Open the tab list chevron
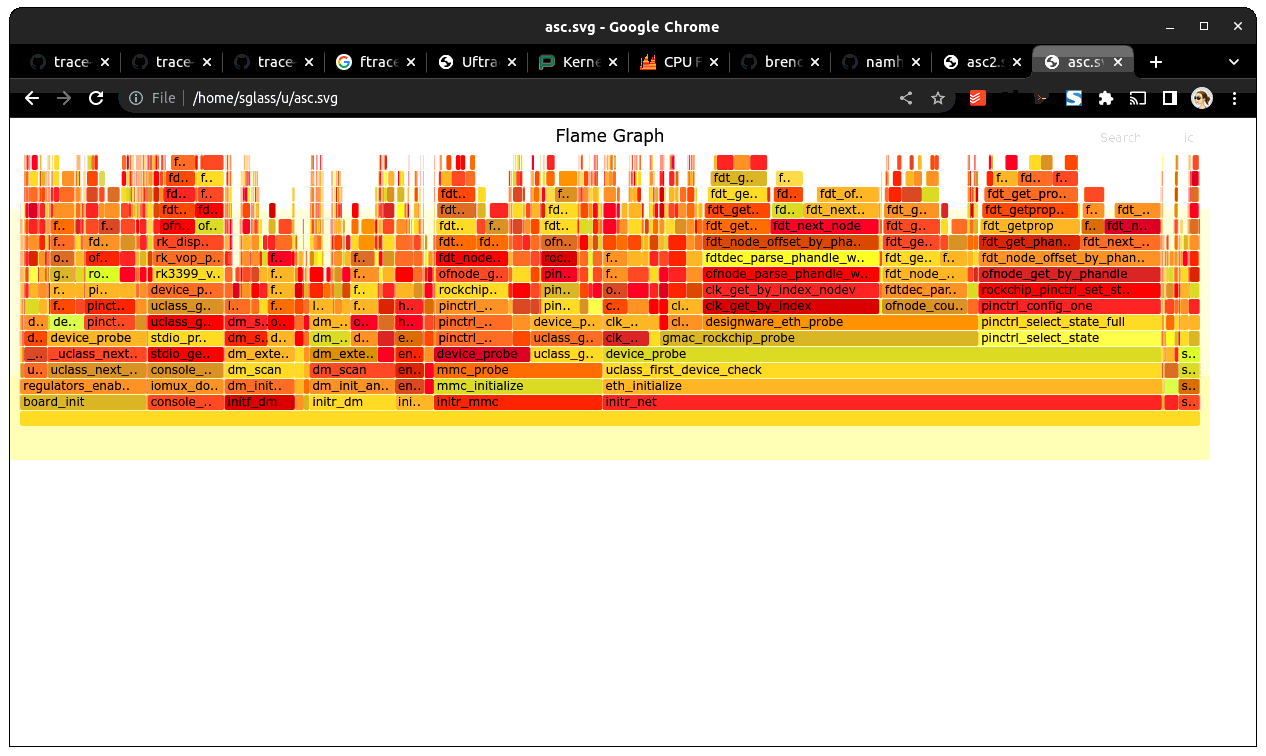The image size is (1266, 756). click(x=1235, y=61)
